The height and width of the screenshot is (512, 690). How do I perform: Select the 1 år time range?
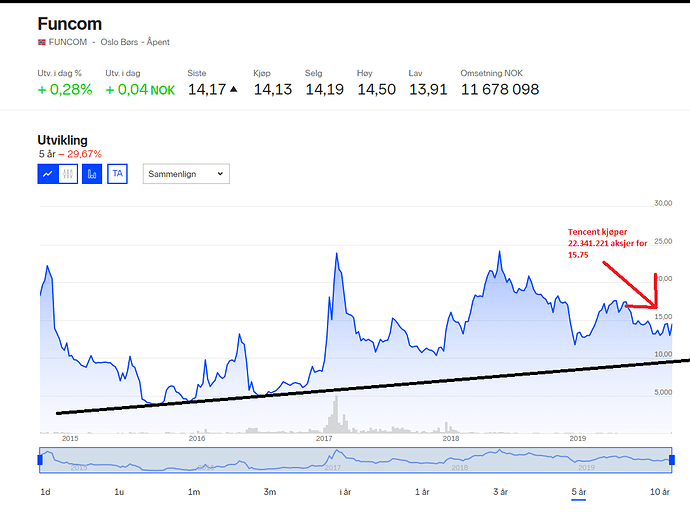pyautogui.click(x=422, y=492)
